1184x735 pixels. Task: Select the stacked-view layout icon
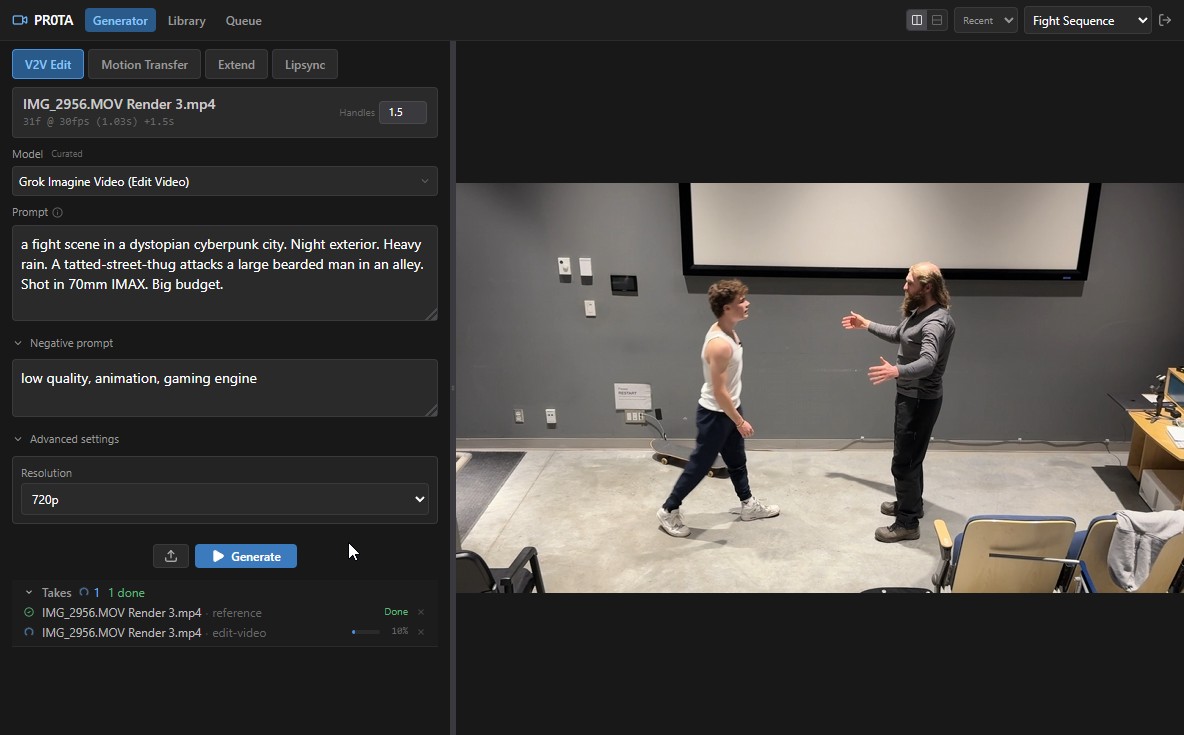(x=936, y=20)
